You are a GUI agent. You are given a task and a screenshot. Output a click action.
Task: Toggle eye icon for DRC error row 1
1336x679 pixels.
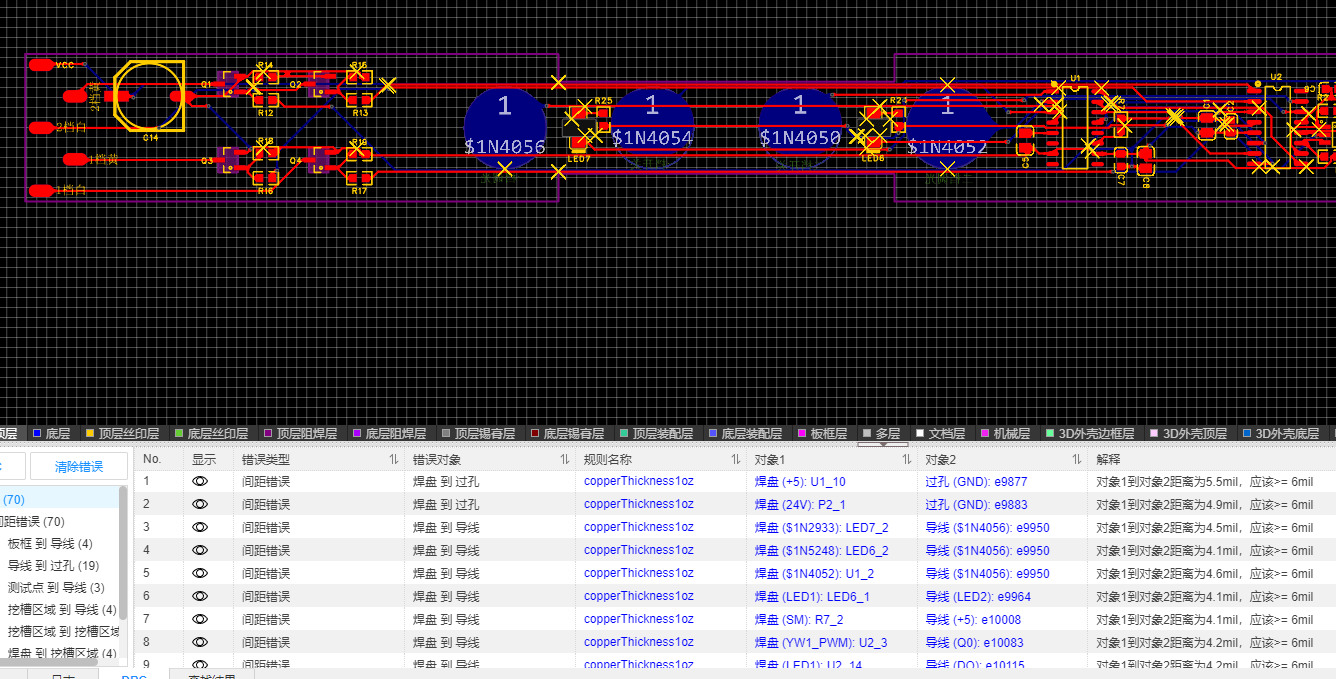click(200, 482)
